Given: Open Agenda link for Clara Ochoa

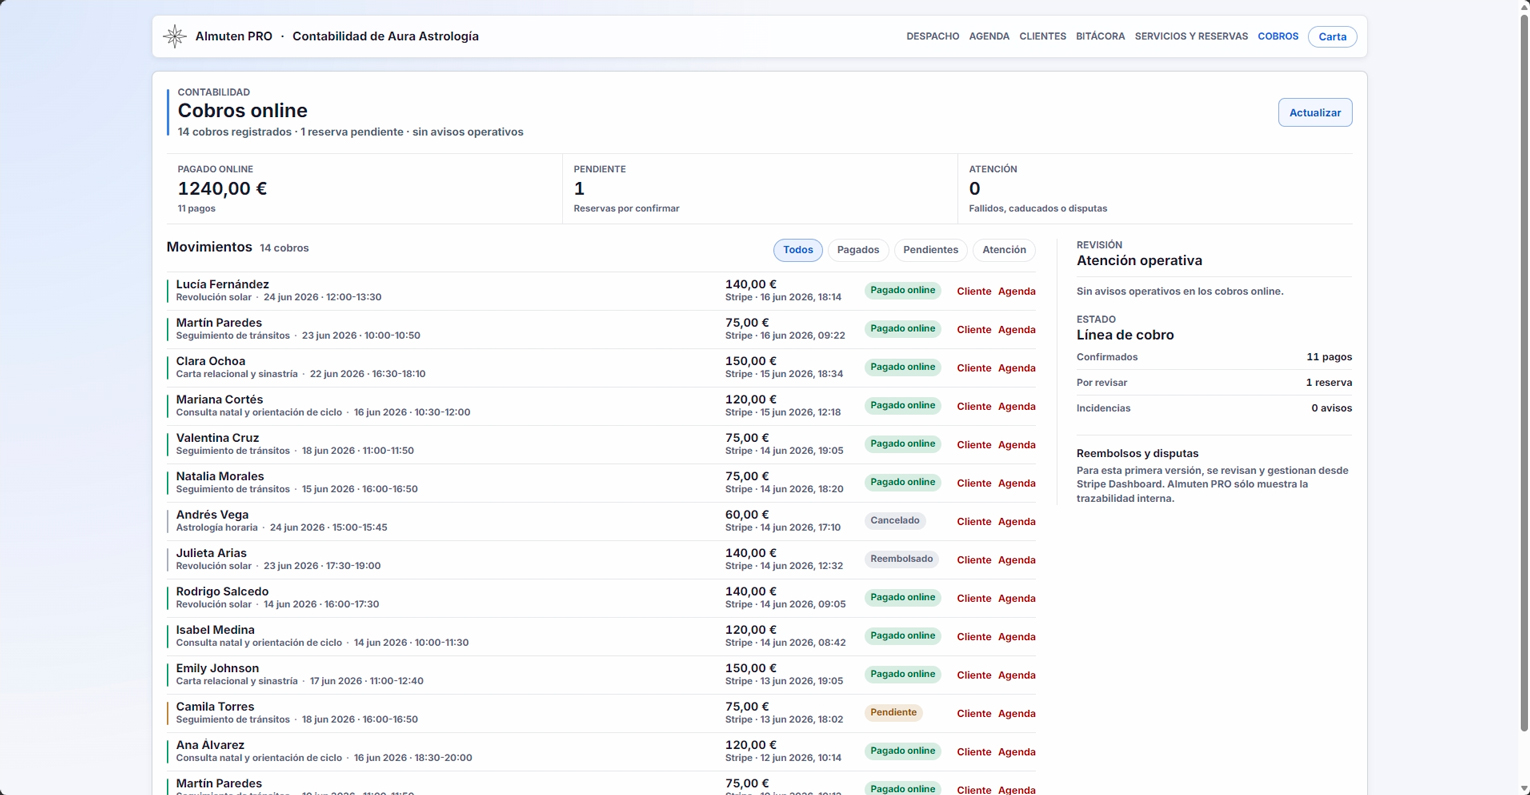Looking at the screenshot, I should pyautogui.click(x=1016, y=368).
